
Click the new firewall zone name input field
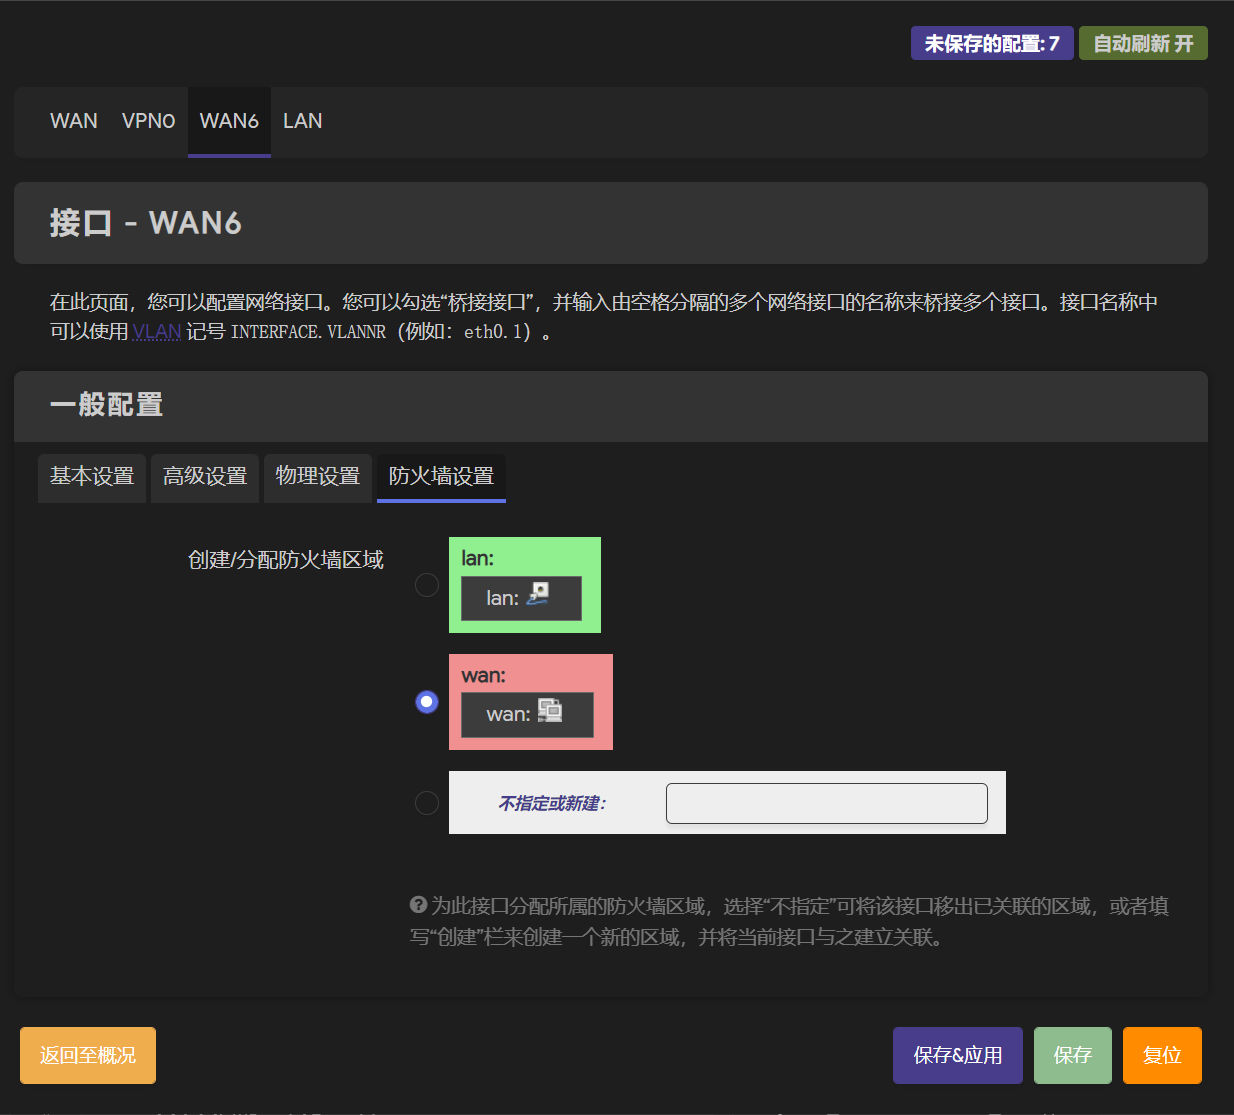click(x=826, y=803)
